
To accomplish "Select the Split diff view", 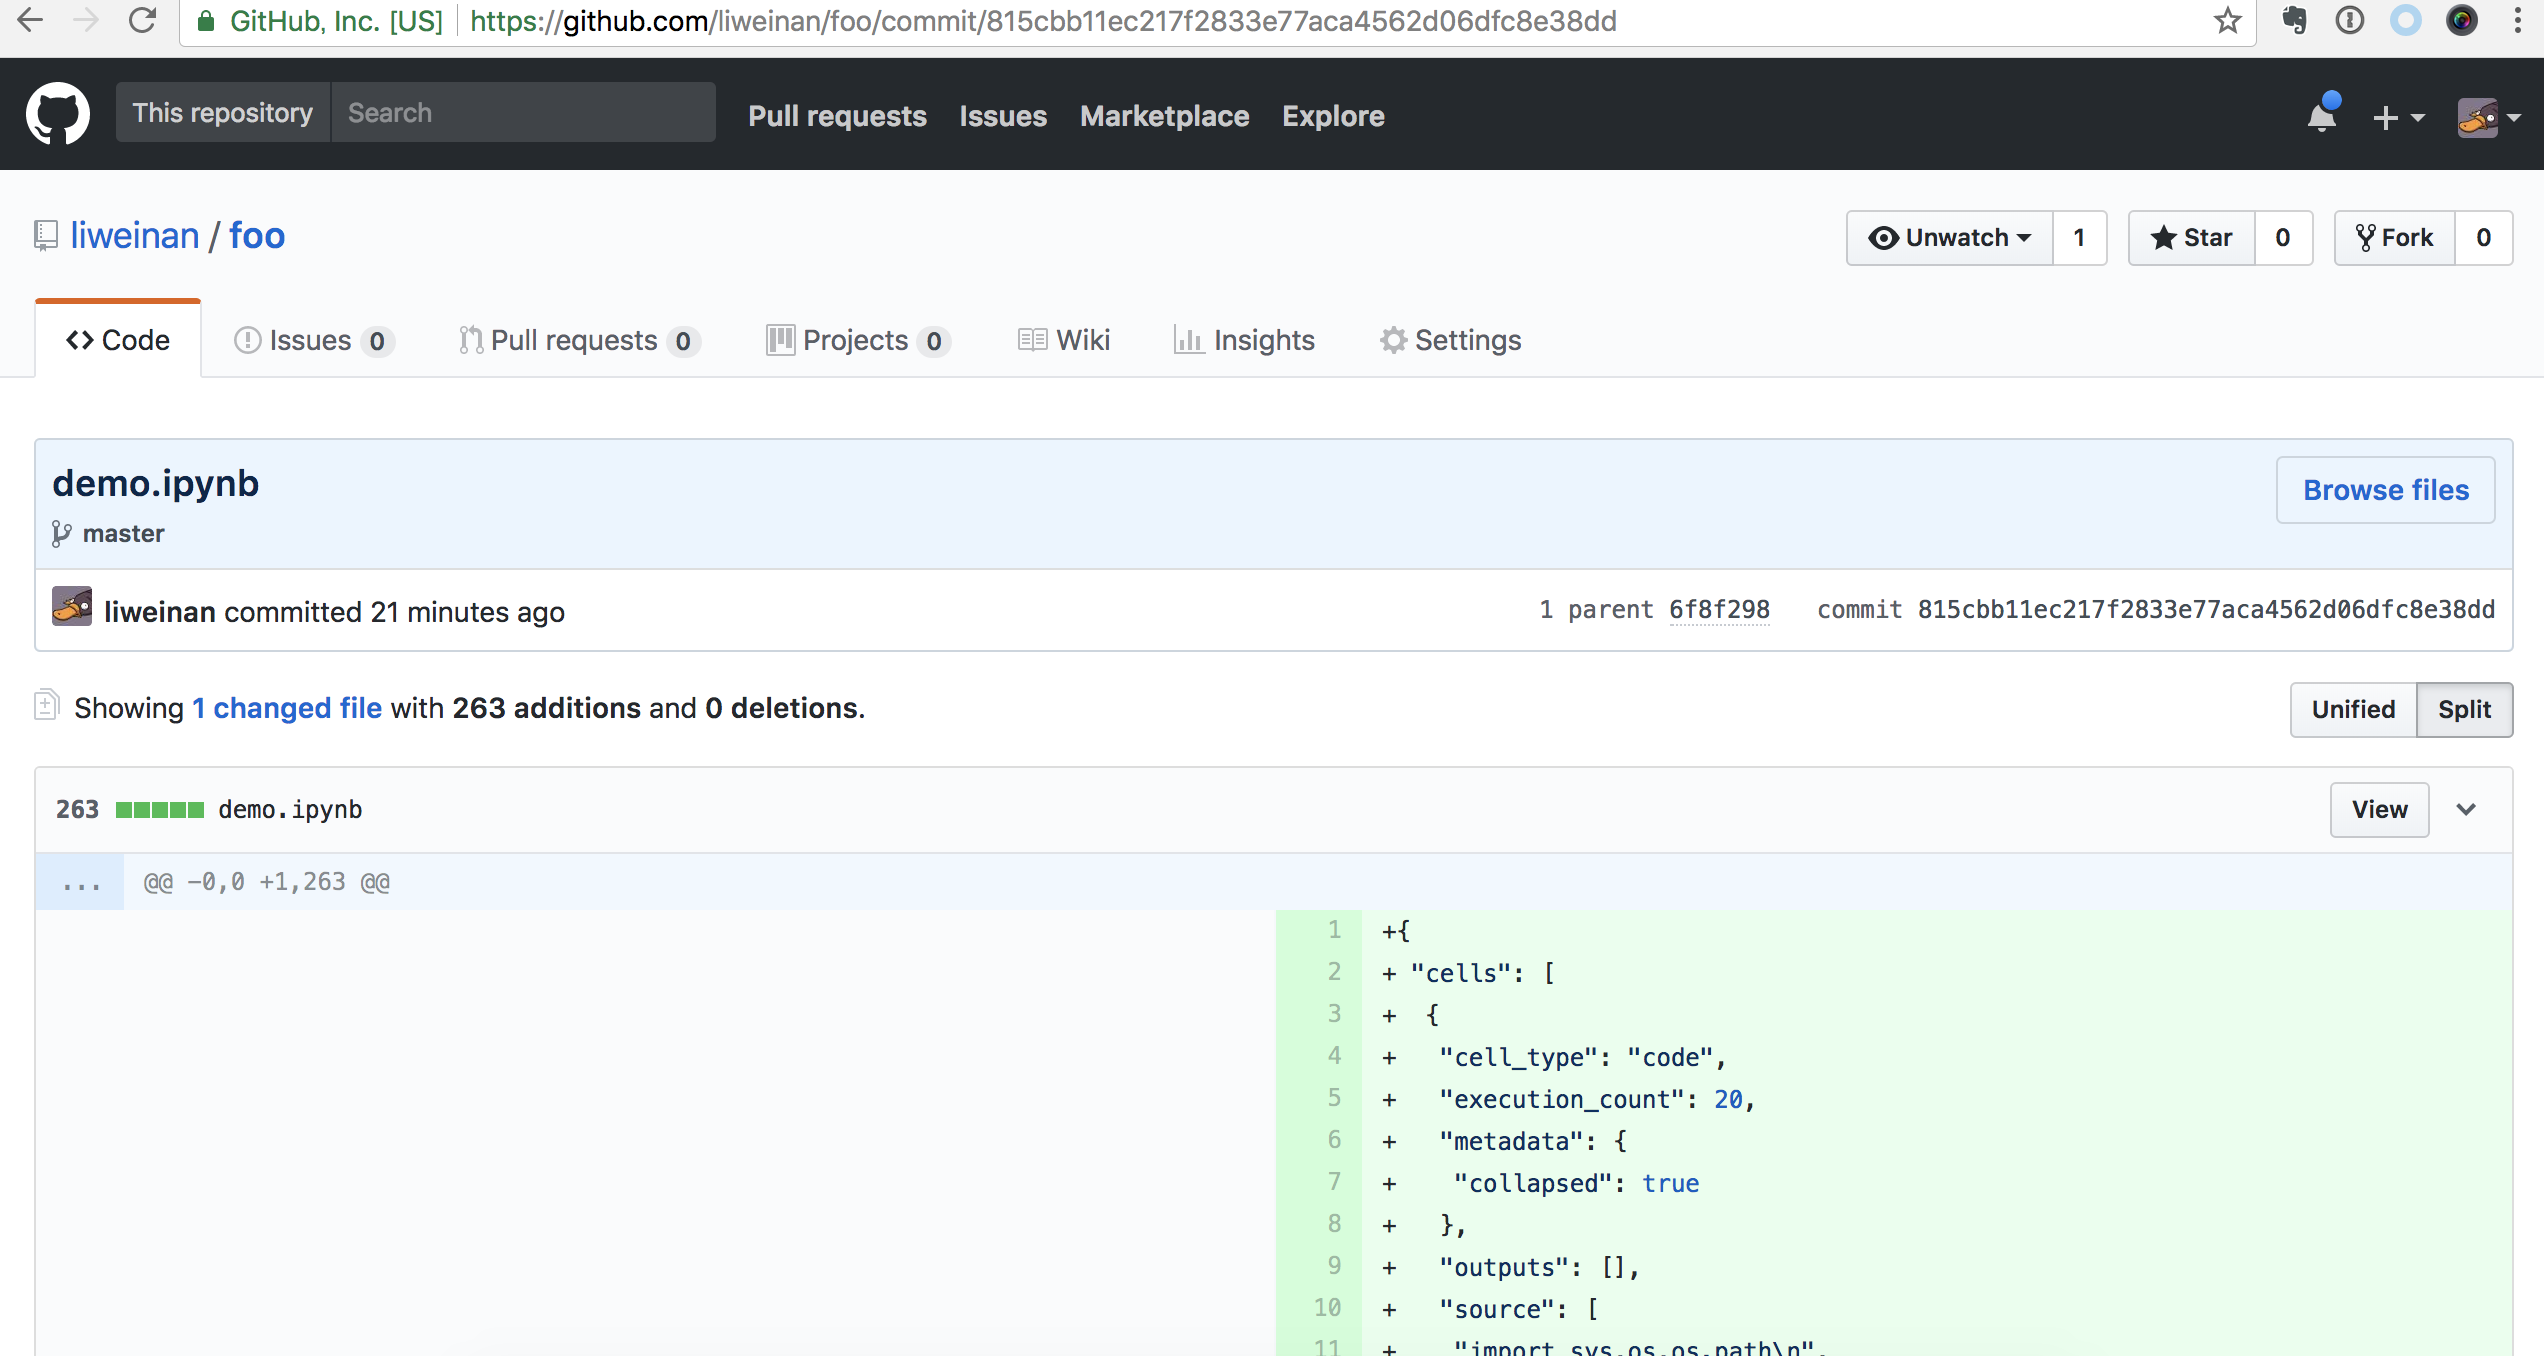I will [2463, 709].
